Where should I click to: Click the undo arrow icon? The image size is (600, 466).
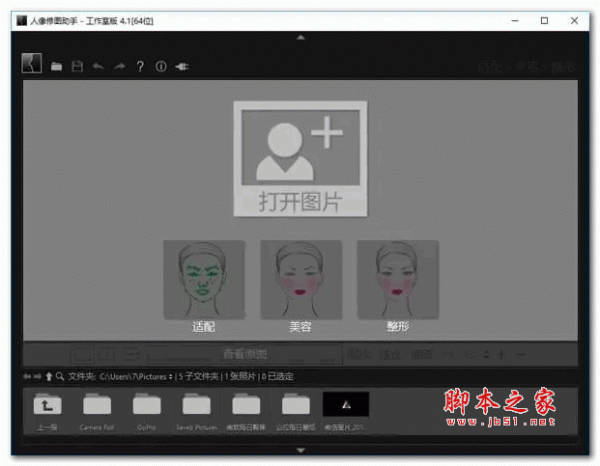tap(97, 66)
